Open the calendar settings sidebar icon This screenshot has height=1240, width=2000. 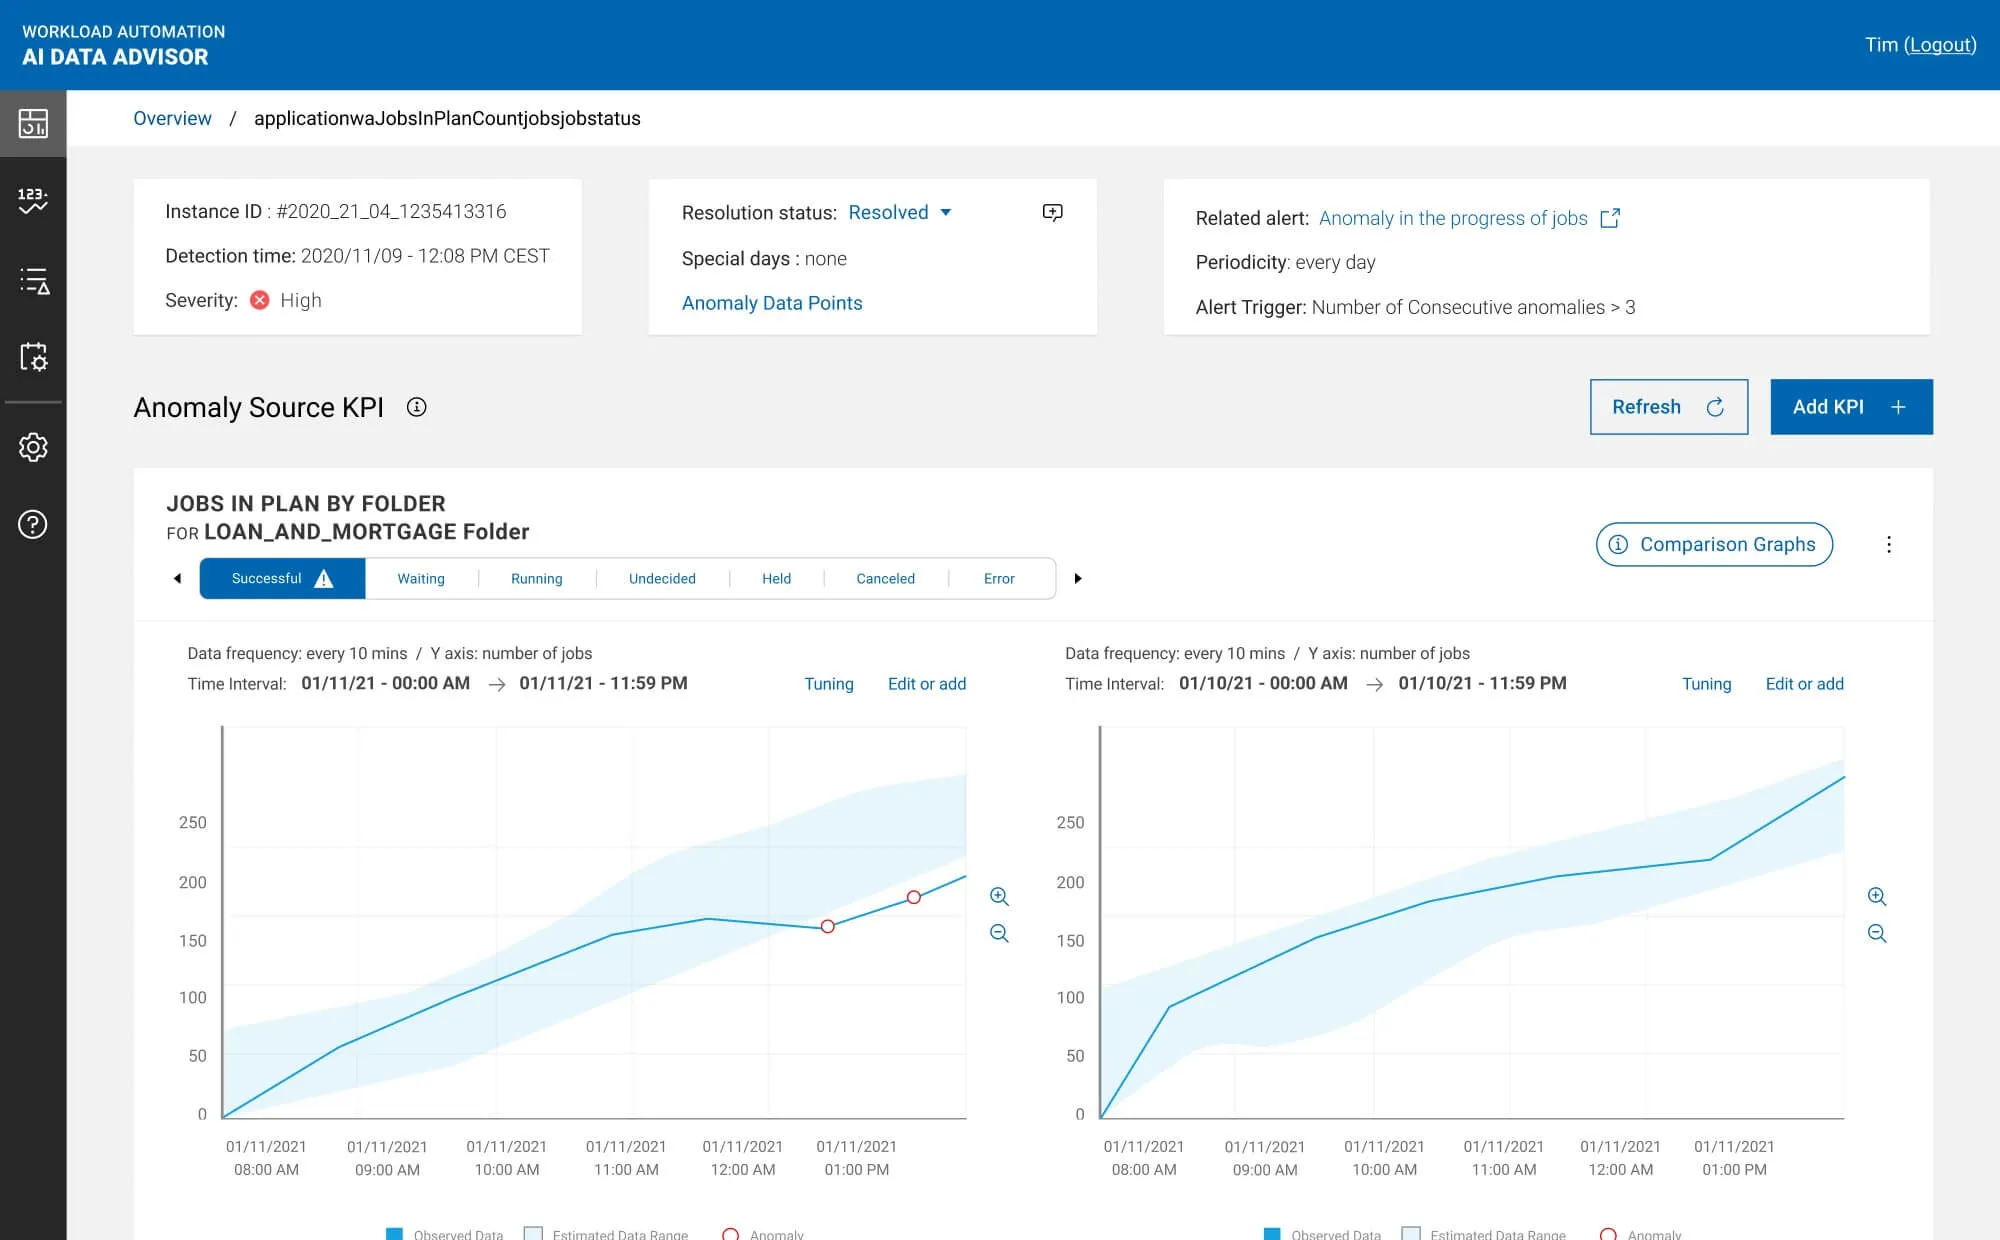tap(33, 357)
